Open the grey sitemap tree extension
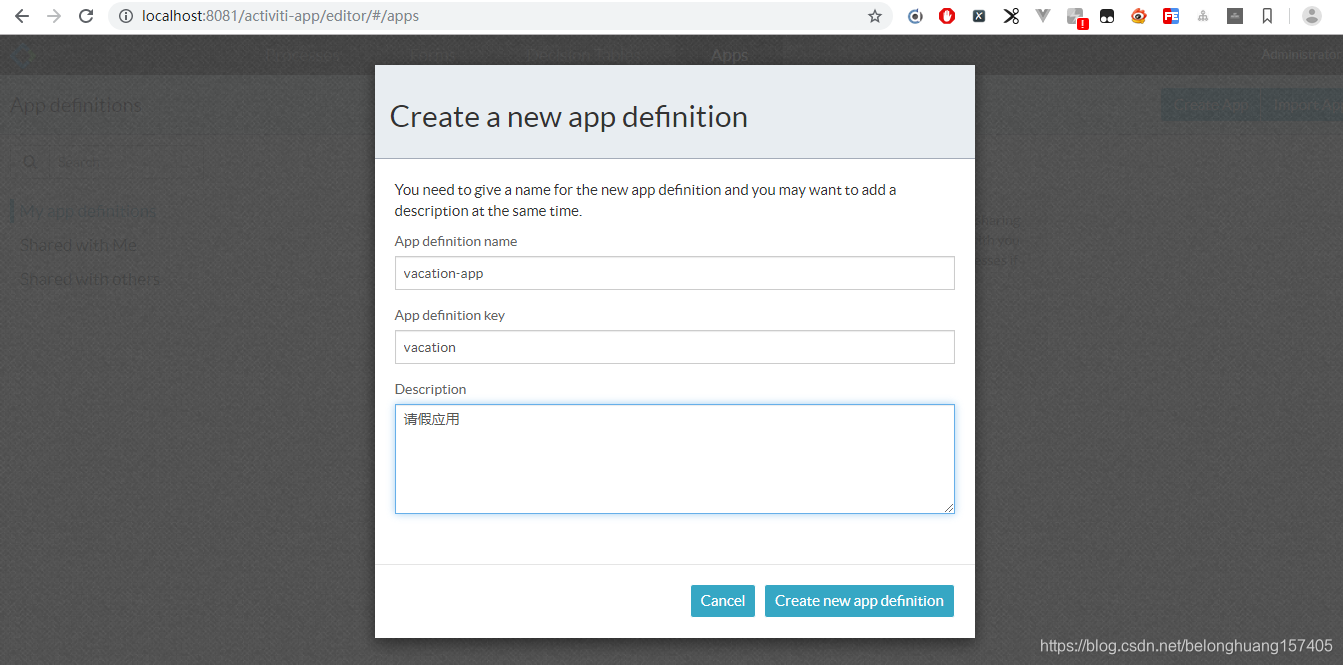 click(1203, 16)
